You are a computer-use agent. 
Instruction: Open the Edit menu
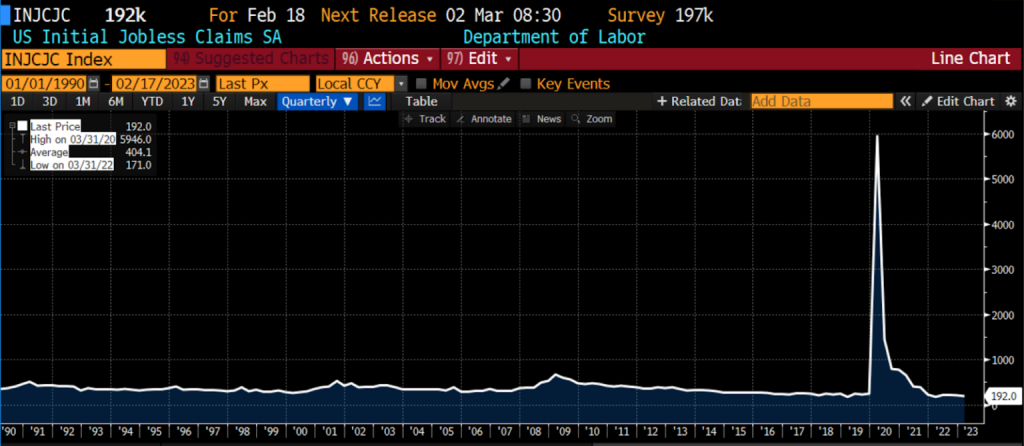(485, 59)
